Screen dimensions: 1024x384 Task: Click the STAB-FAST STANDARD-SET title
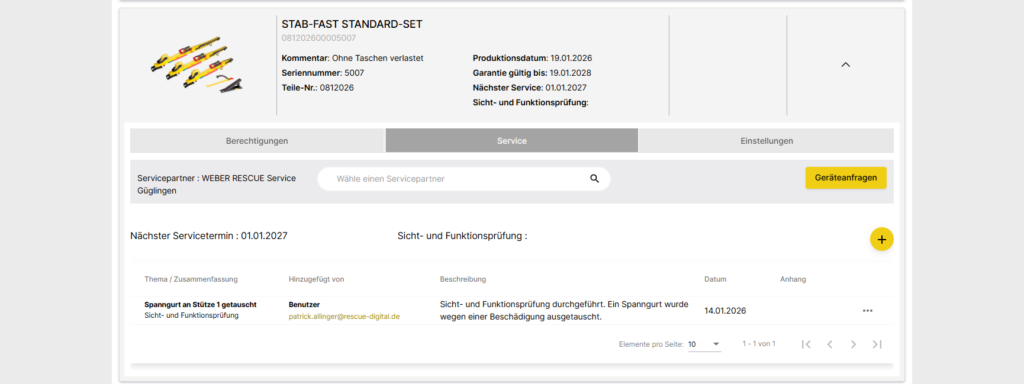(352, 24)
